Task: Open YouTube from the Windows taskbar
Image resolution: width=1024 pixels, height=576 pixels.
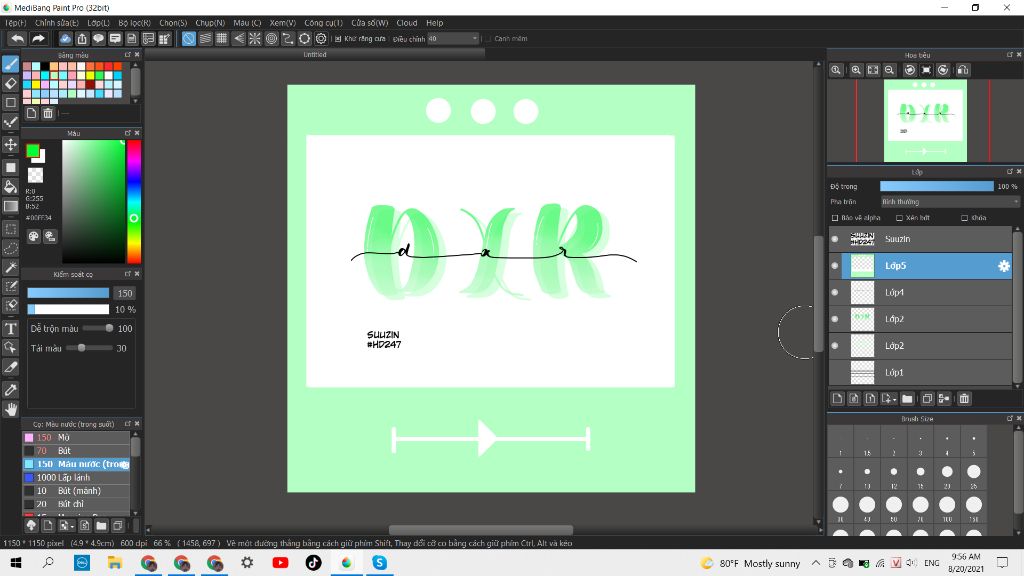Action: tap(280, 563)
